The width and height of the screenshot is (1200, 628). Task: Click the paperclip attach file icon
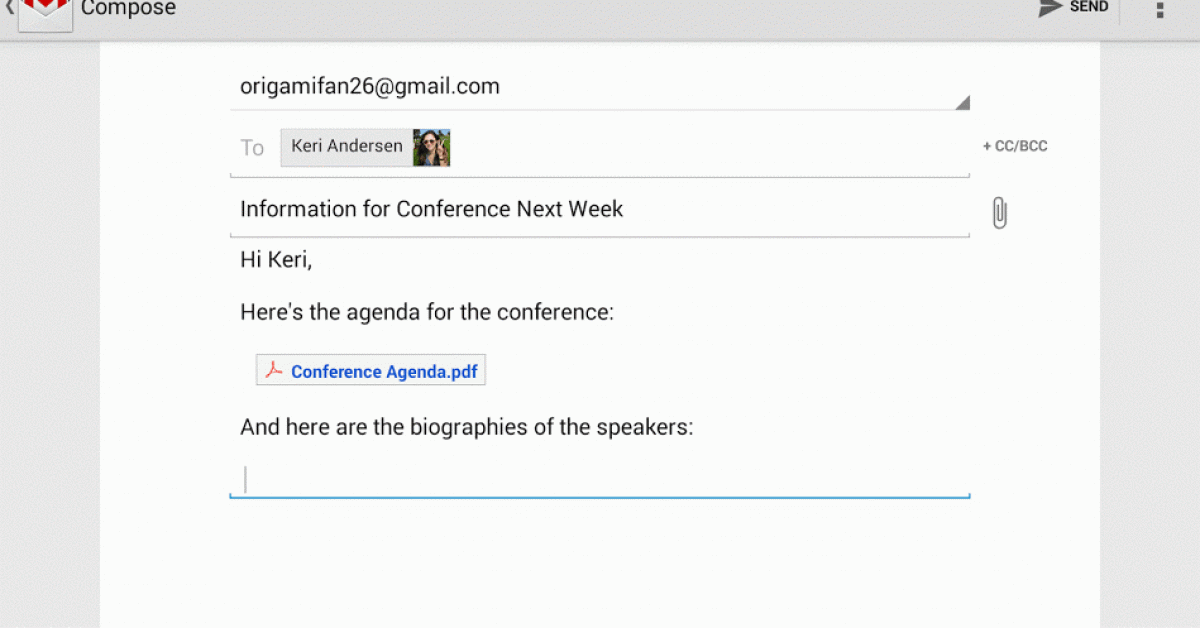999,213
